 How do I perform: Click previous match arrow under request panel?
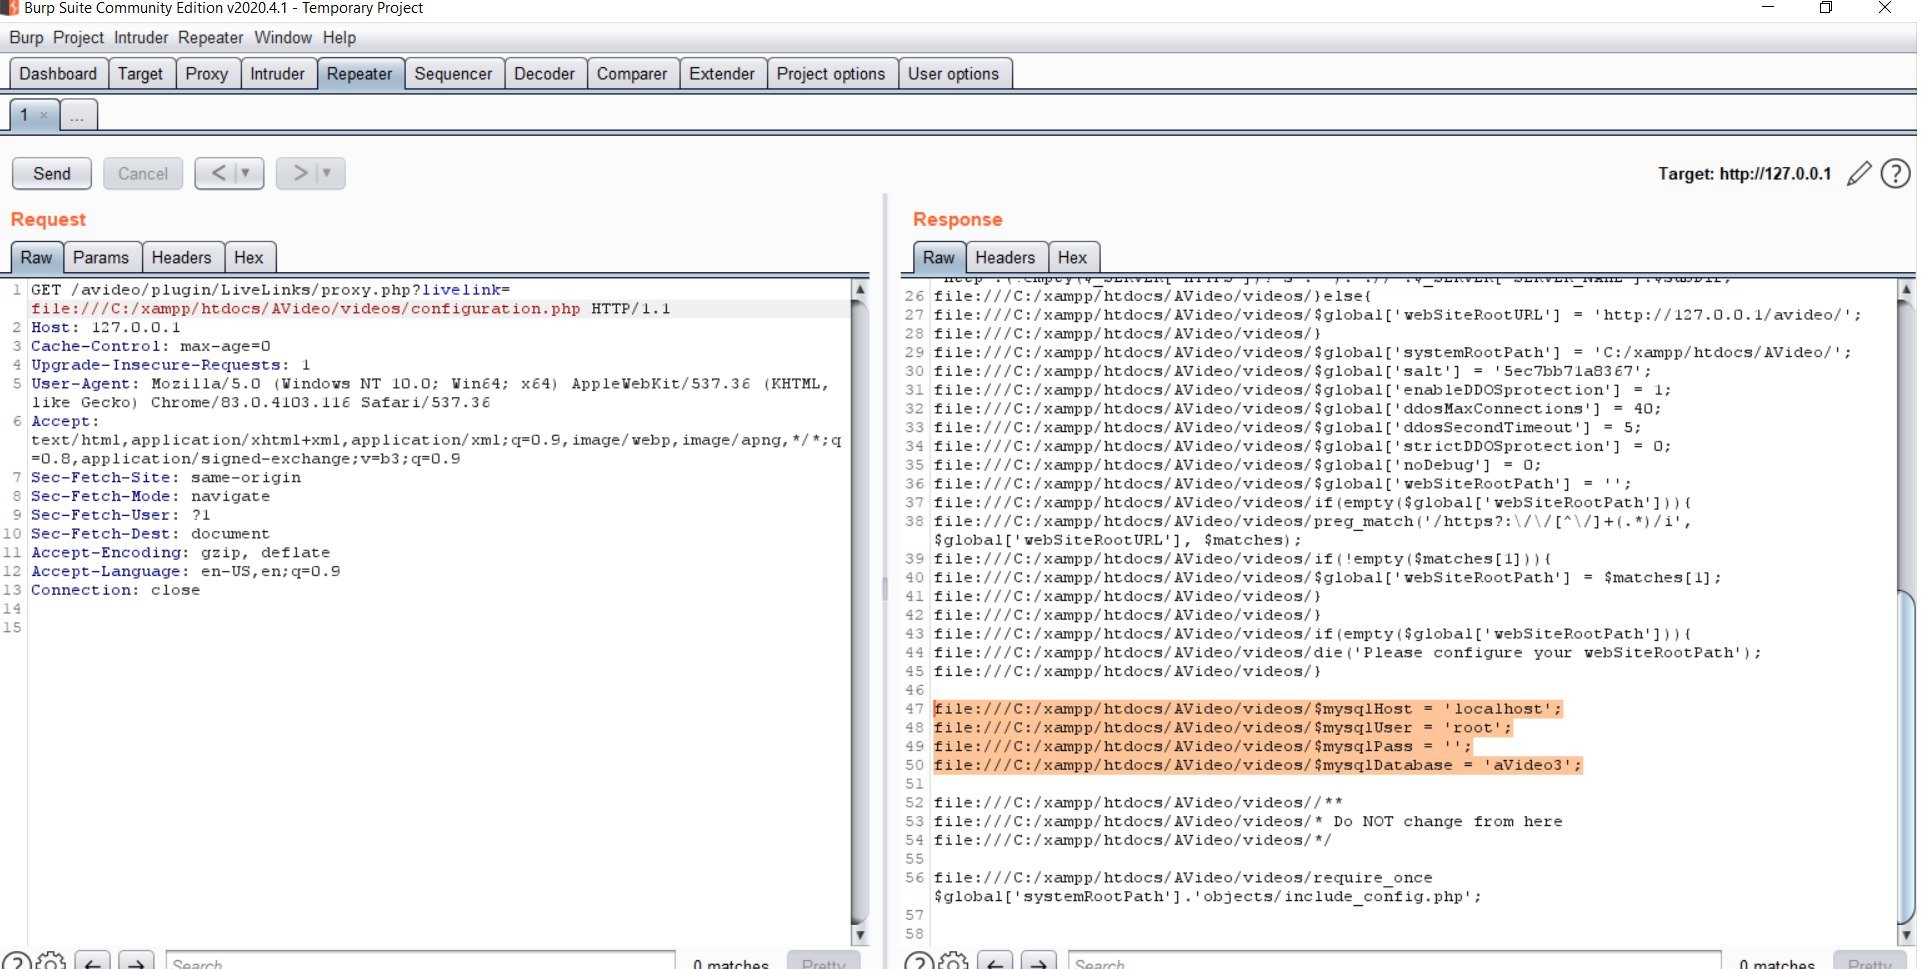click(92, 962)
